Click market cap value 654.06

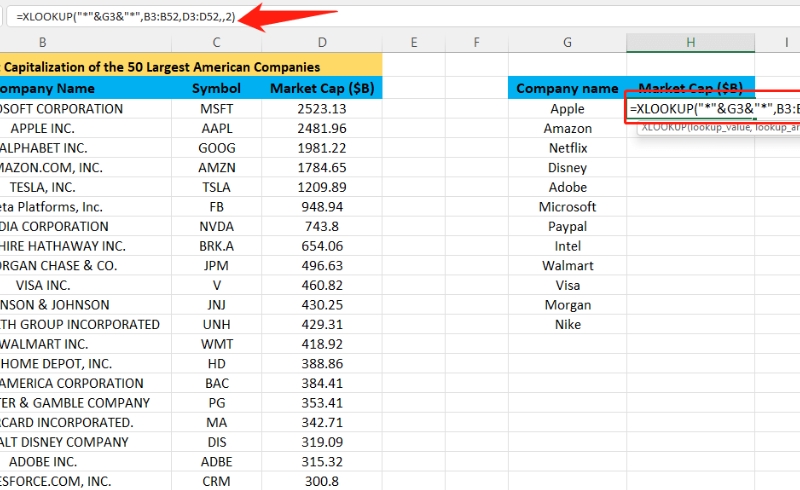tap(322, 246)
